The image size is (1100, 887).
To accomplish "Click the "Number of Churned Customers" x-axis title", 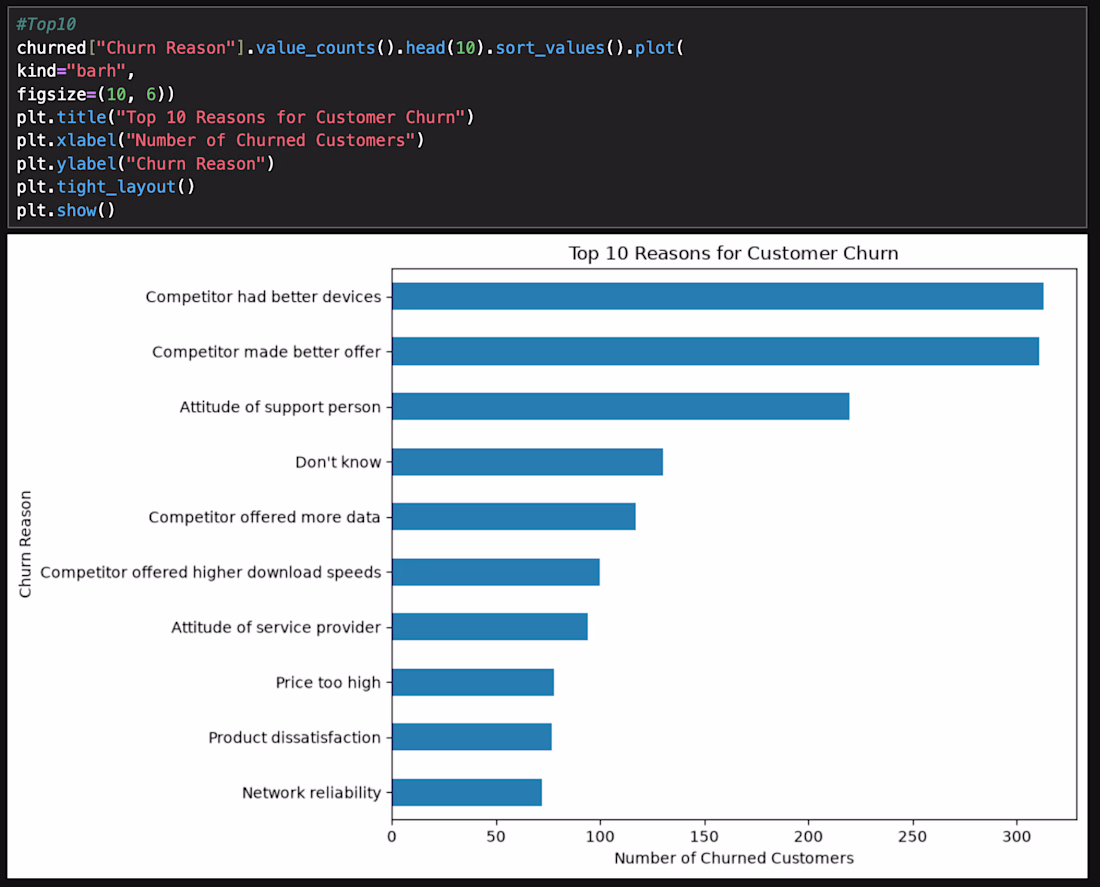I will 734,858.
